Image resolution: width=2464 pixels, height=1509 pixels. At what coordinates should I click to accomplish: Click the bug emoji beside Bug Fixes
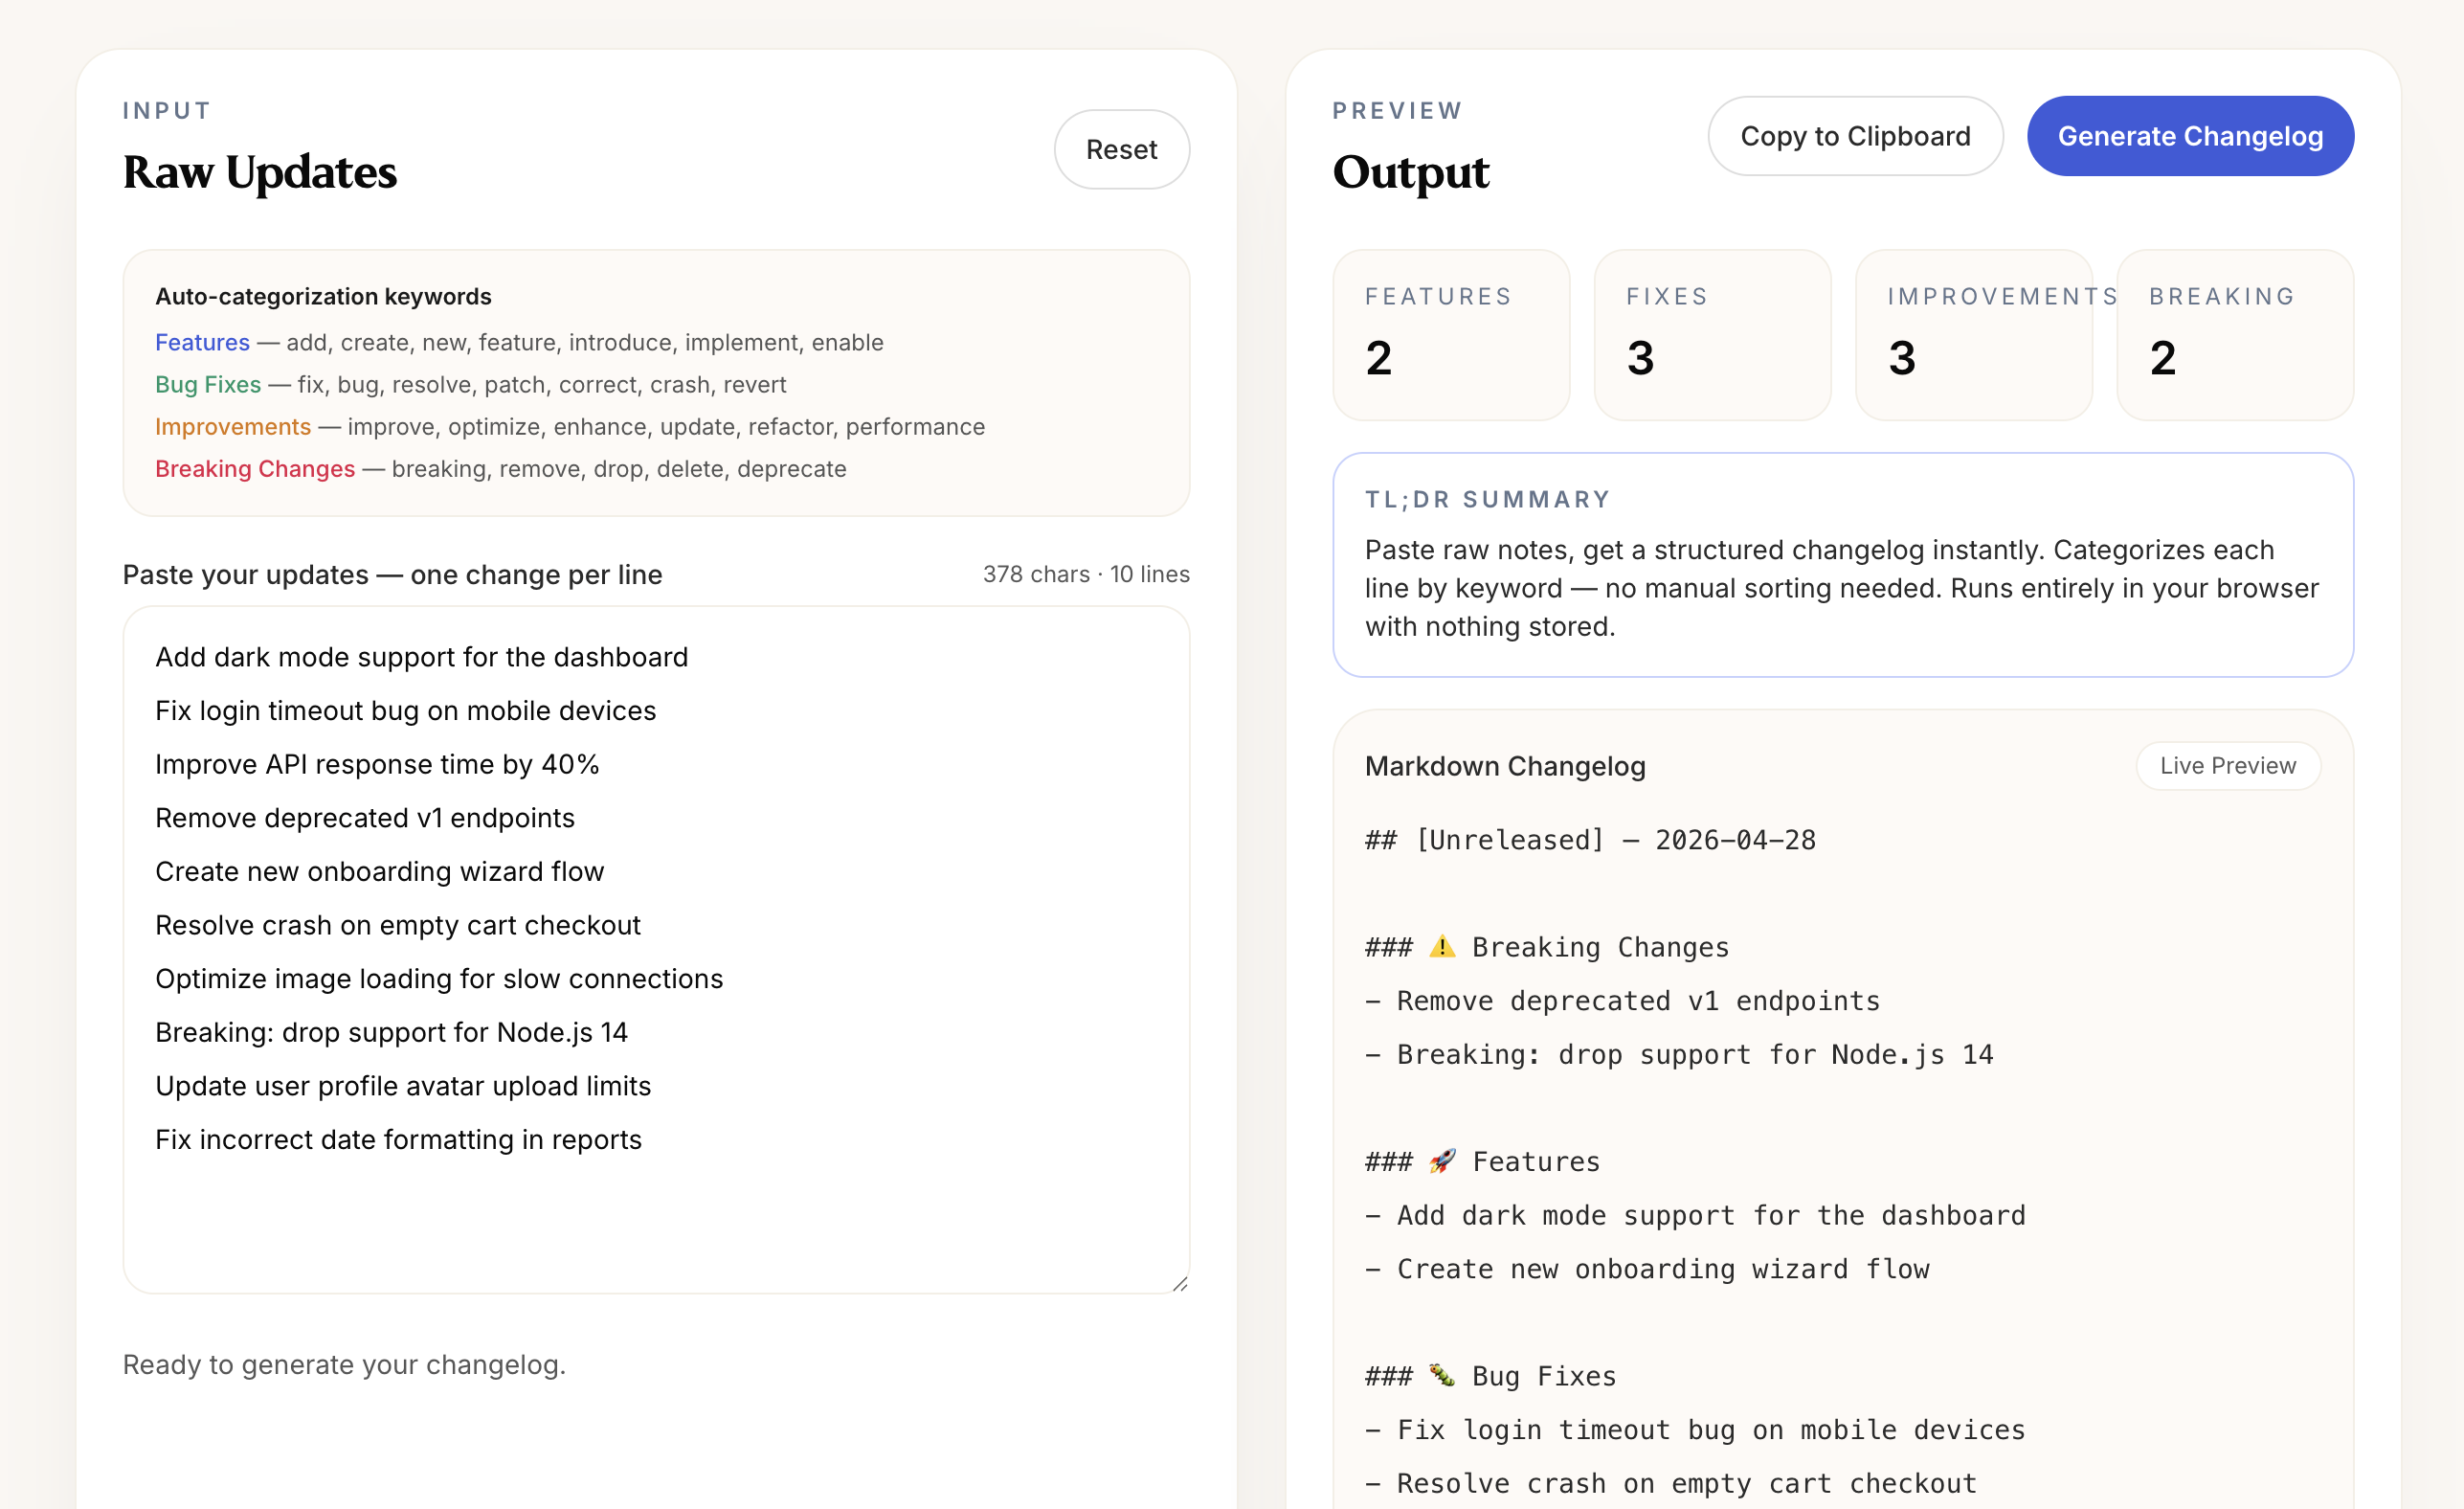pos(1441,1375)
